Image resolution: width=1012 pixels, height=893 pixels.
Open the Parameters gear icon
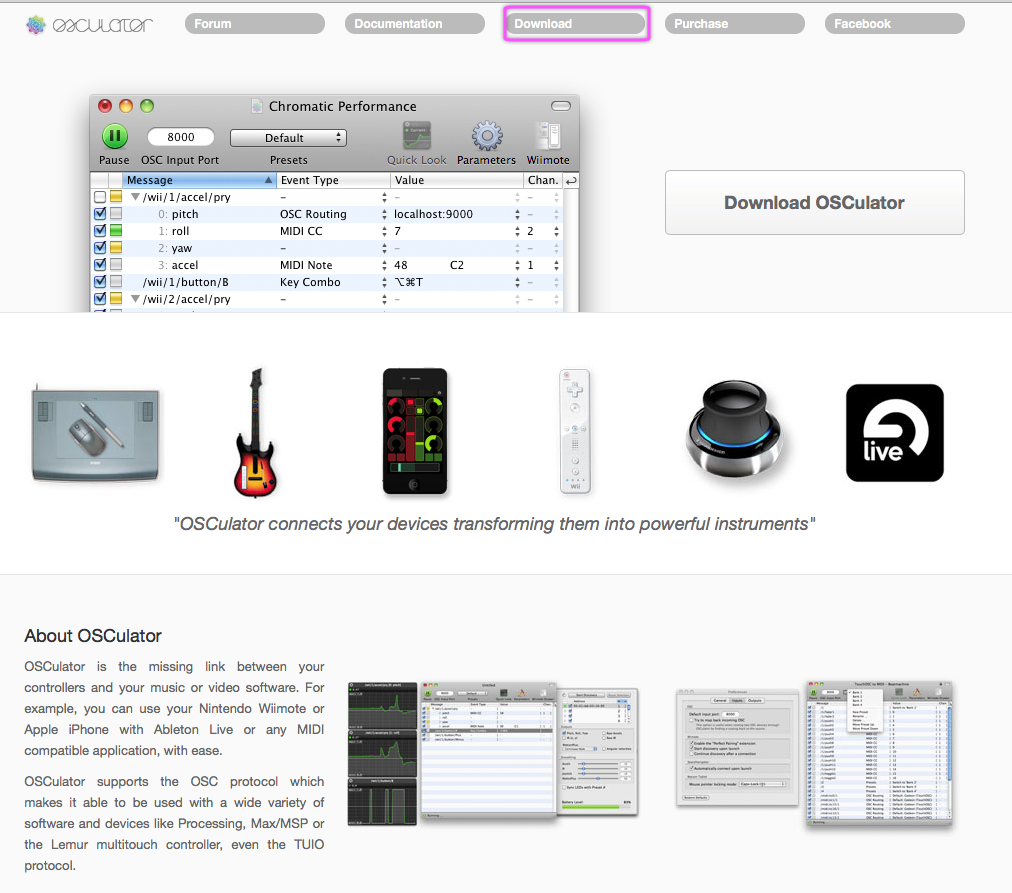click(486, 138)
